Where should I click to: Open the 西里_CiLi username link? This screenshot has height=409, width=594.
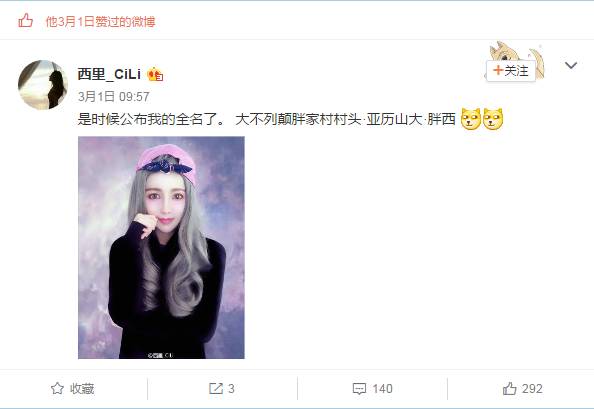click(109, 74)
